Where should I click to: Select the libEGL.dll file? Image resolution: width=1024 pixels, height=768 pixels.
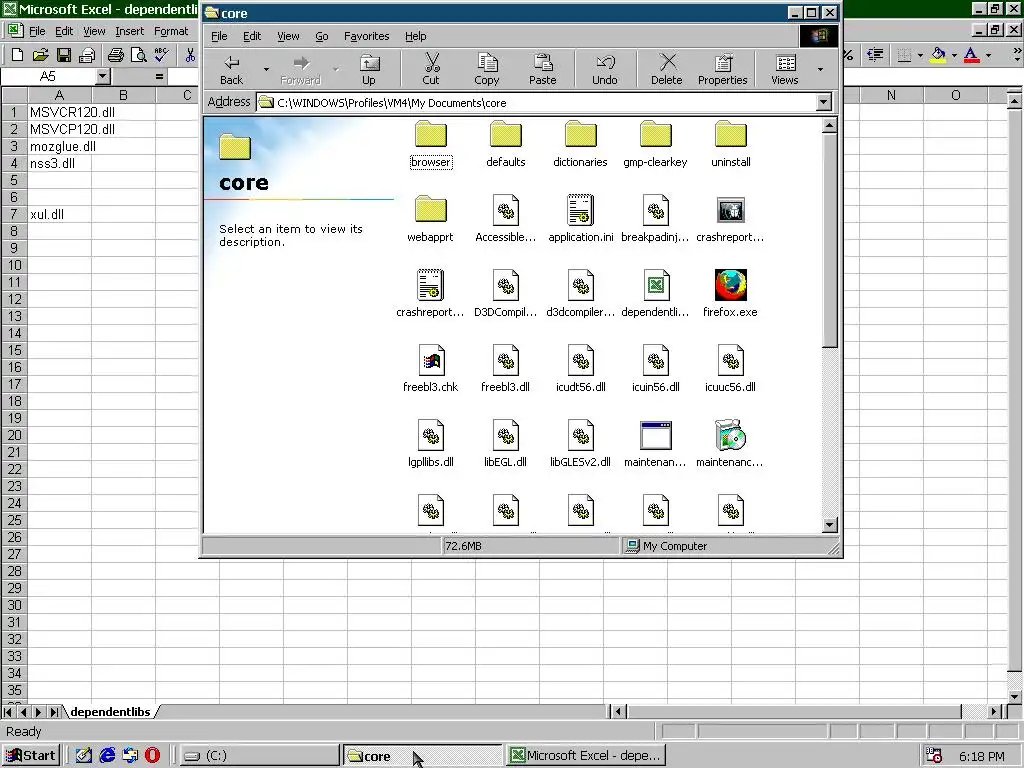click(505, 445)
